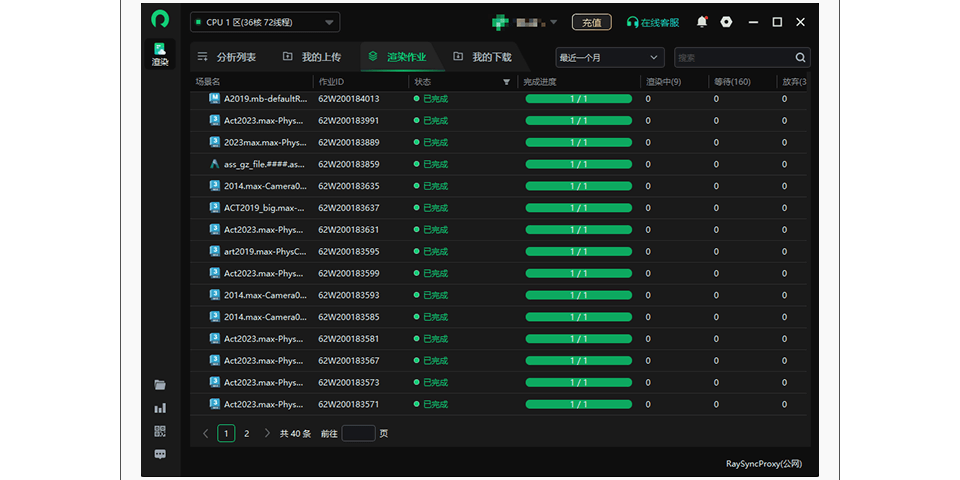
Task: Click the progress bar for job 62W200184013
Action: [x=579, y=99]
